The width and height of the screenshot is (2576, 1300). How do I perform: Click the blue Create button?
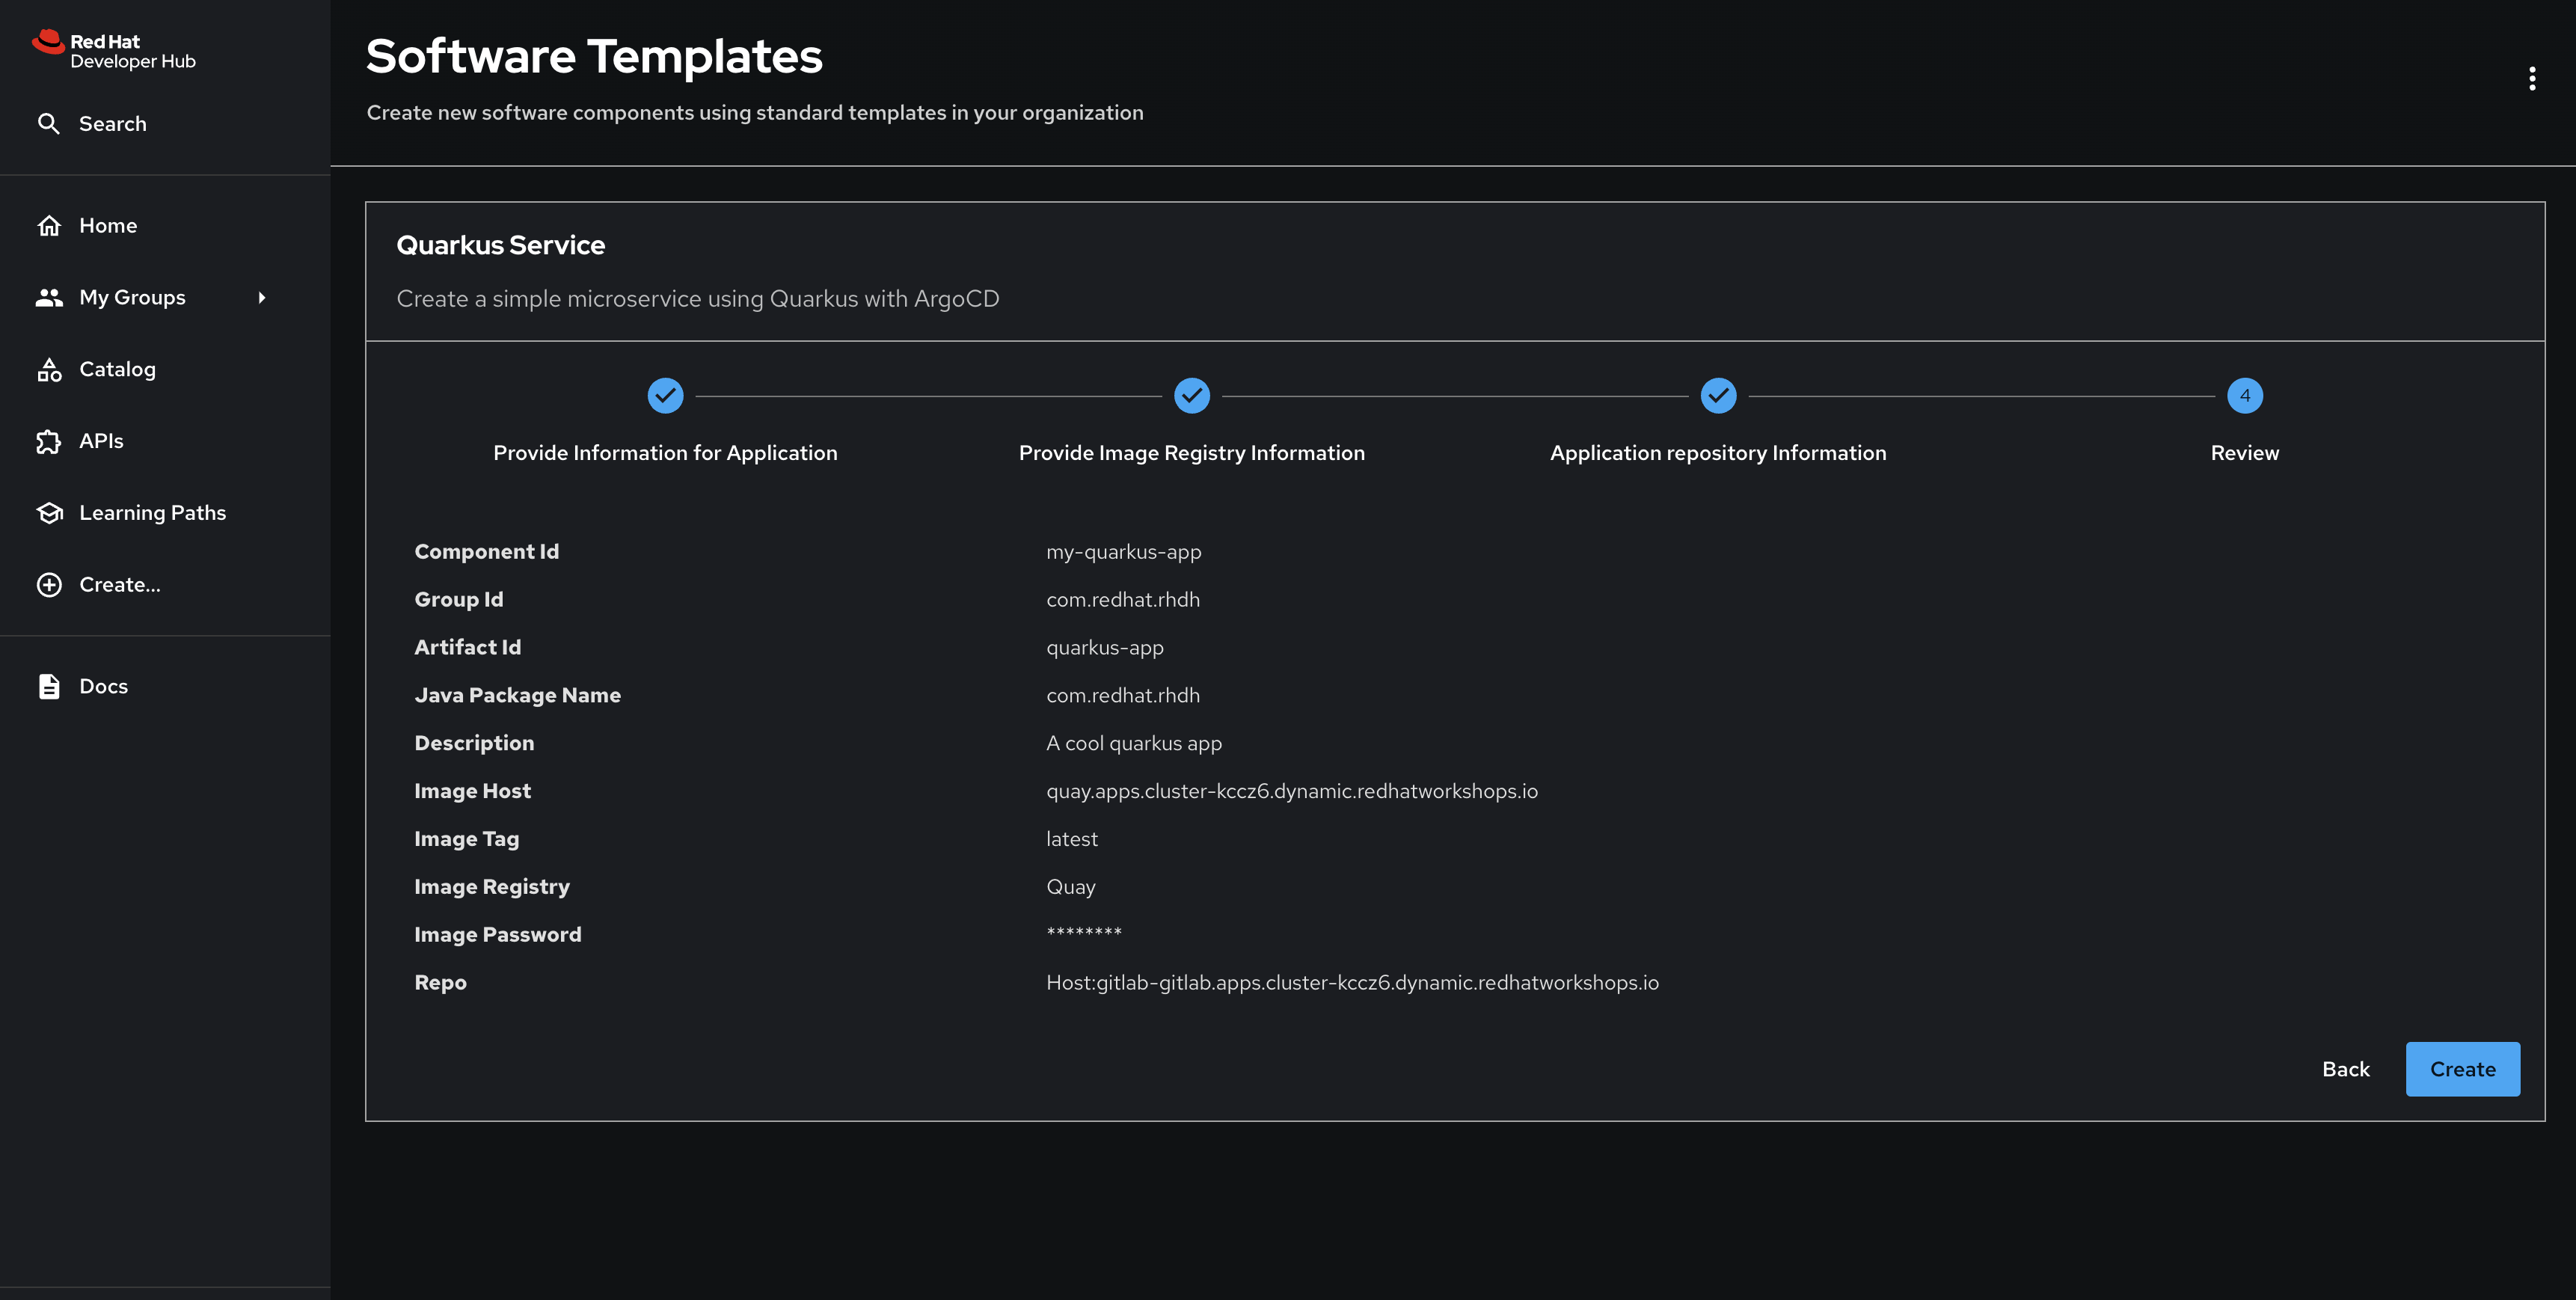(x=2463, y=1070)
